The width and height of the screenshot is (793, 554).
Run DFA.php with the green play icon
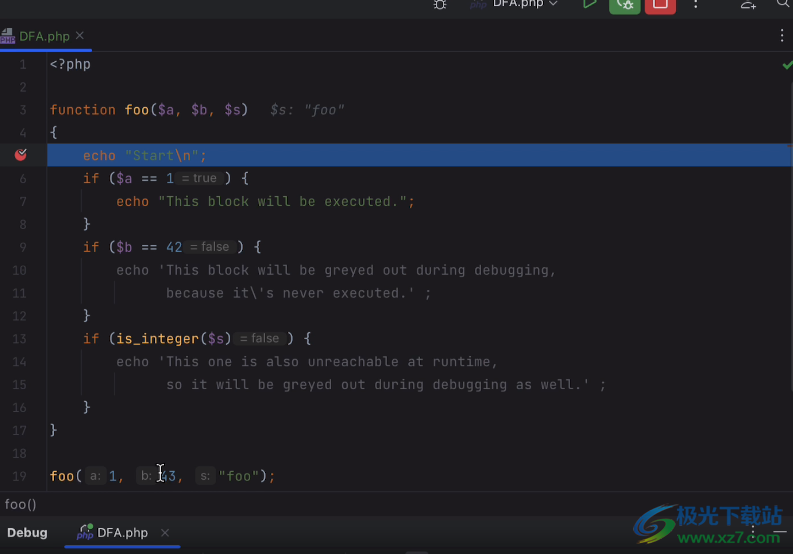pos(589,4)
